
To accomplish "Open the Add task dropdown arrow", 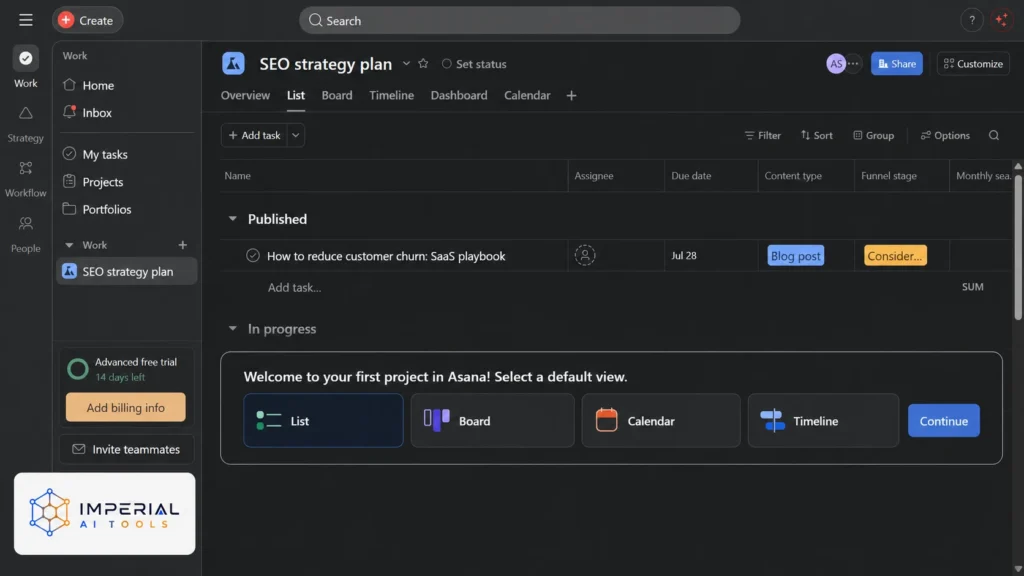I will click(296, 135).
